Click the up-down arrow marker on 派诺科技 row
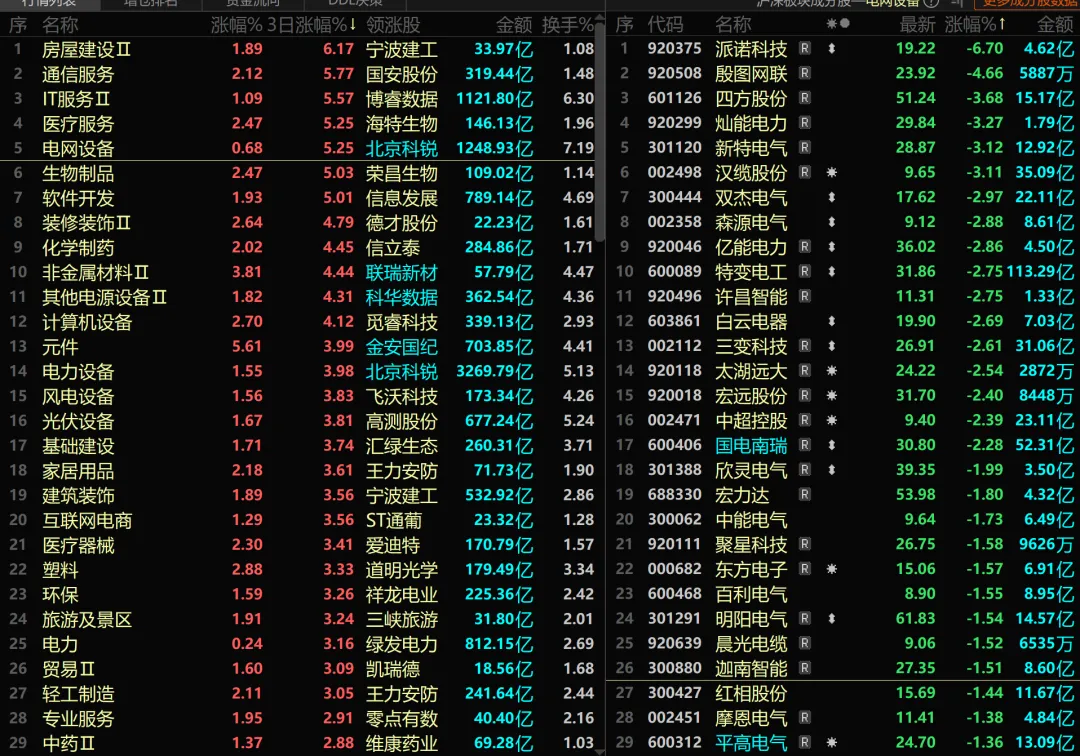This screenshot has height=756, width=1080. click(x=831, y=48)
